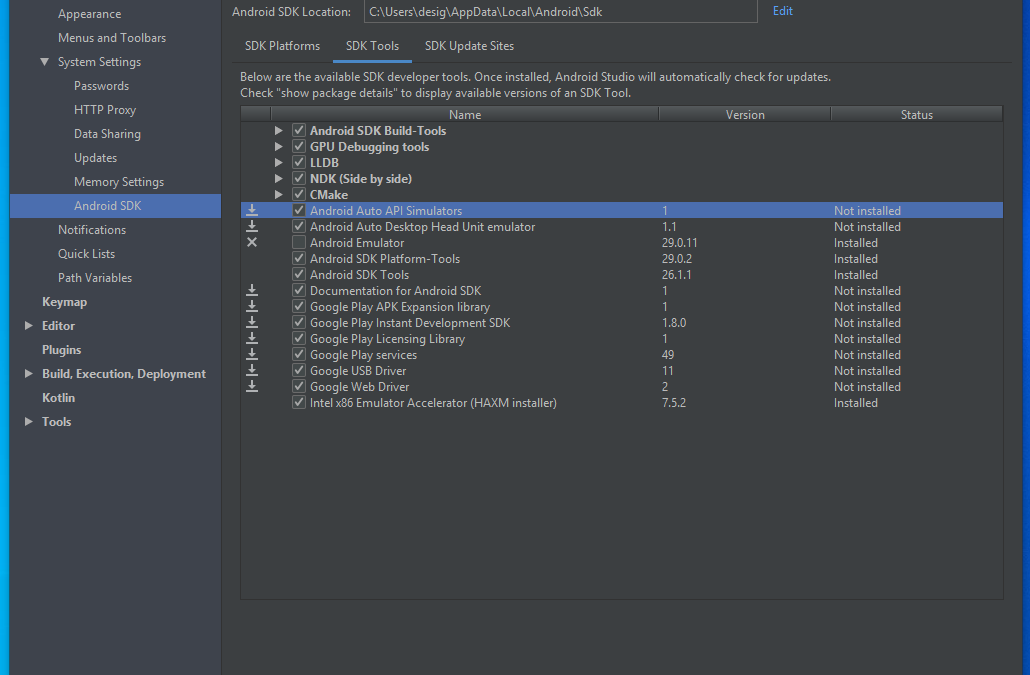1030x675 pixels.
Task: Go to Data Sharing settings
Action: pyautogui.click(x=107, y=133)
